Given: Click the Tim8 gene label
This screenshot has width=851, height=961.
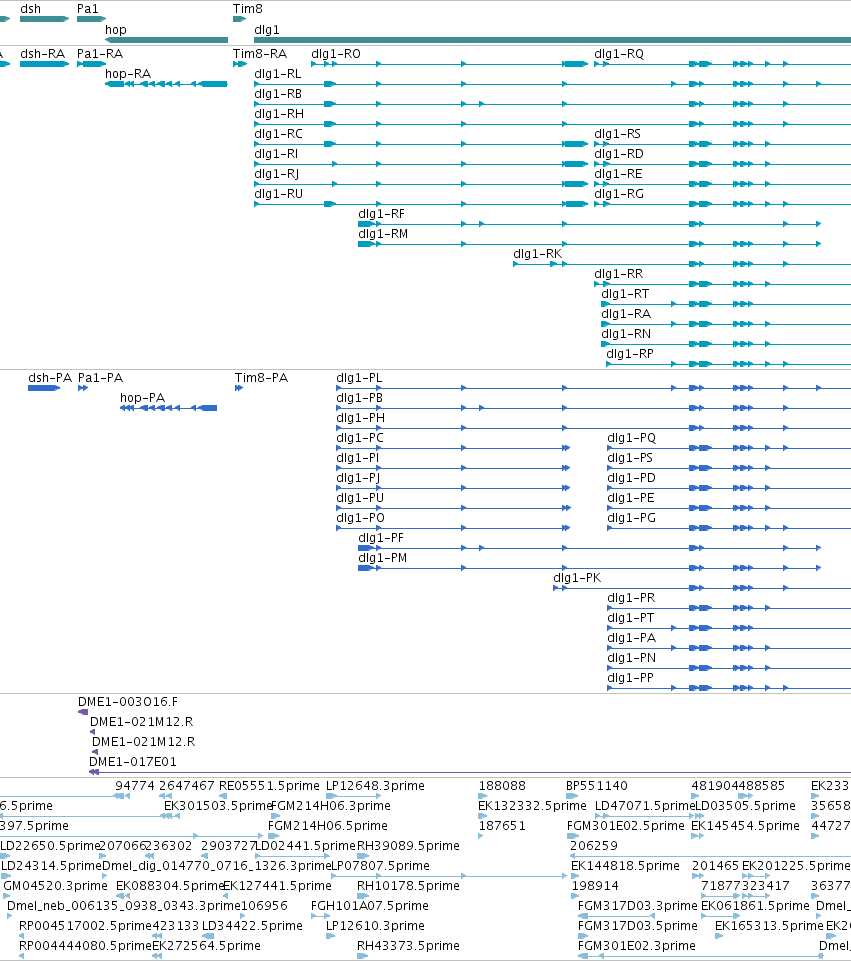Looking at the screenshot, I should click(248, 9).
